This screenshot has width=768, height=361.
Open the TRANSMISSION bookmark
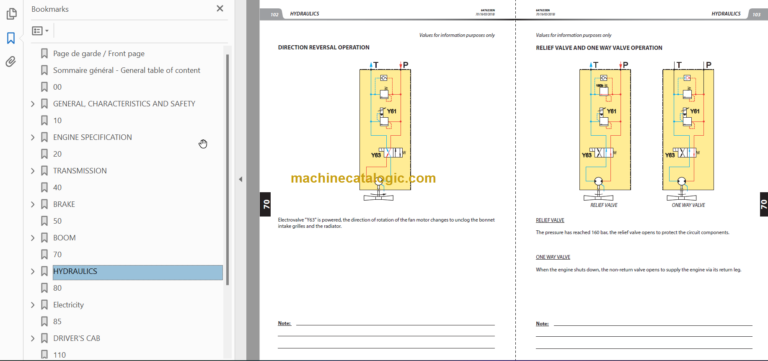(80, 170)
